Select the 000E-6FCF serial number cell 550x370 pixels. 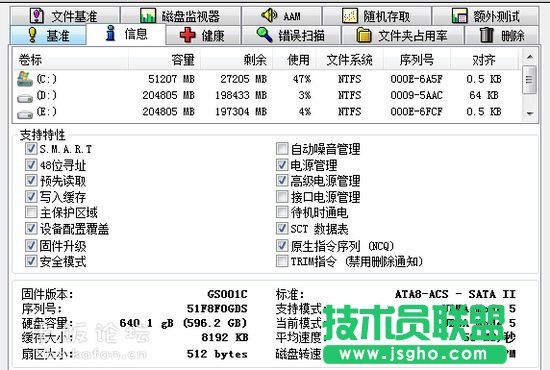[416, 112]
